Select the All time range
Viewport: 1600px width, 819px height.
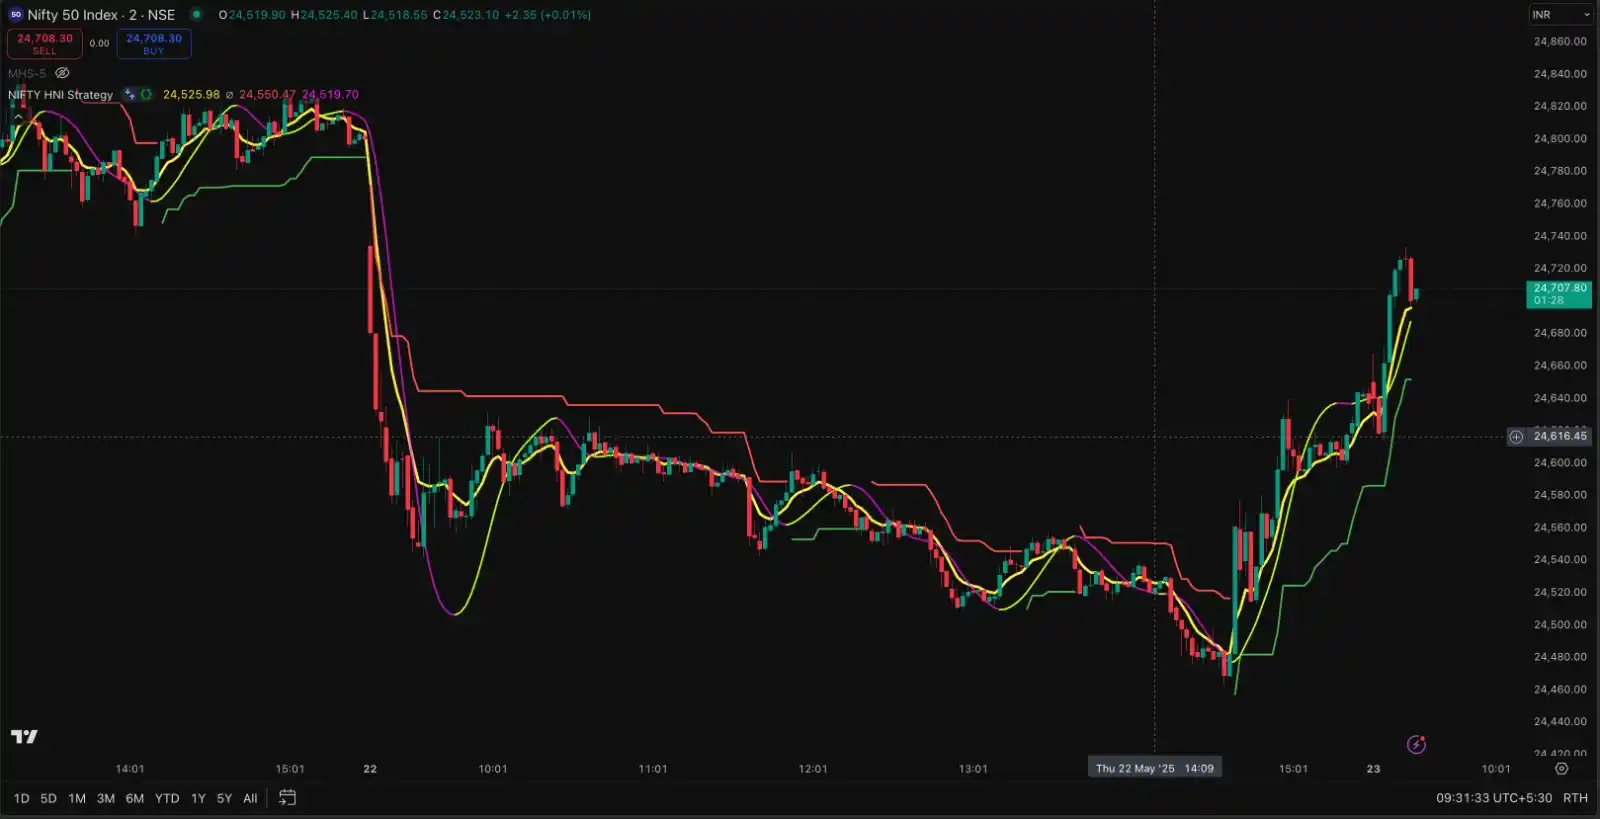click(x=250, y=798)
